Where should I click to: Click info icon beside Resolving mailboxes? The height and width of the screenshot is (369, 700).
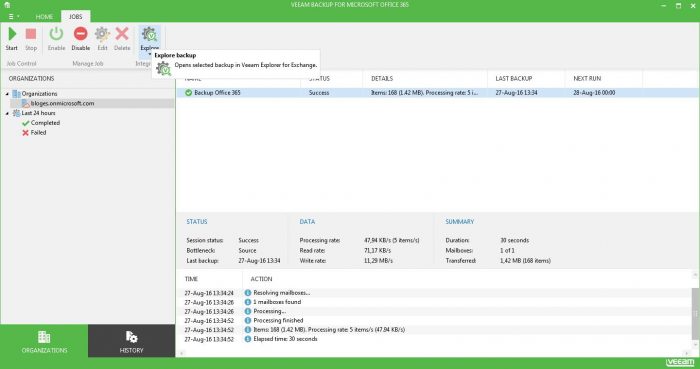248,293
